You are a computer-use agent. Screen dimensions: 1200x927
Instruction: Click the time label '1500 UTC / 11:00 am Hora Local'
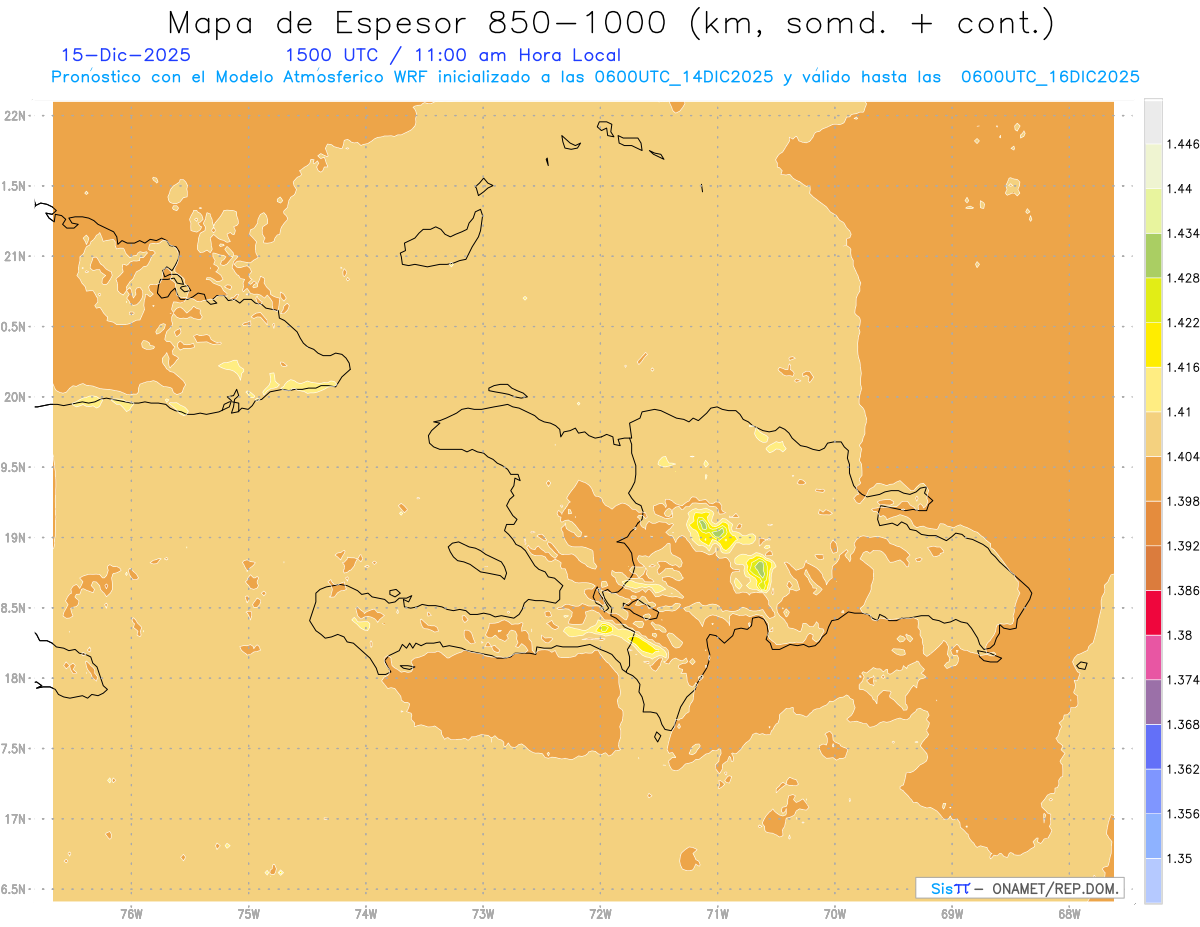coord(453,56)
